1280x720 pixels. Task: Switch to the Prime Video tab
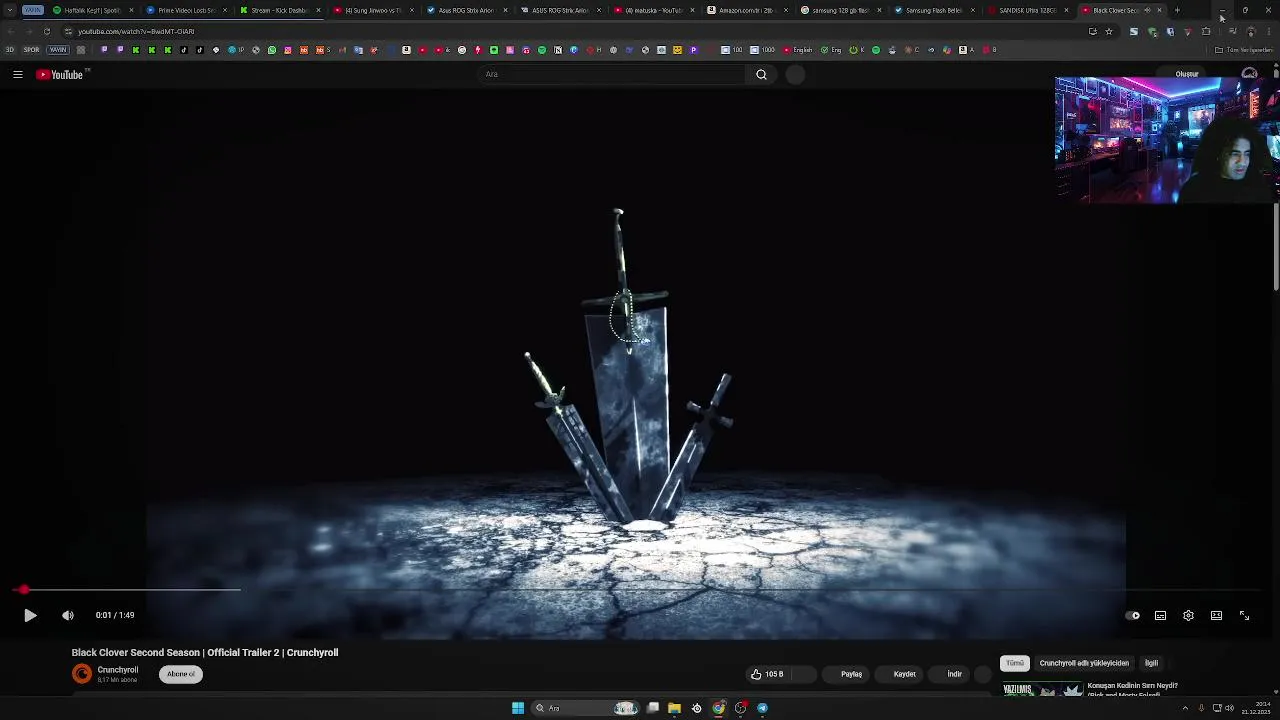point(187,10)
